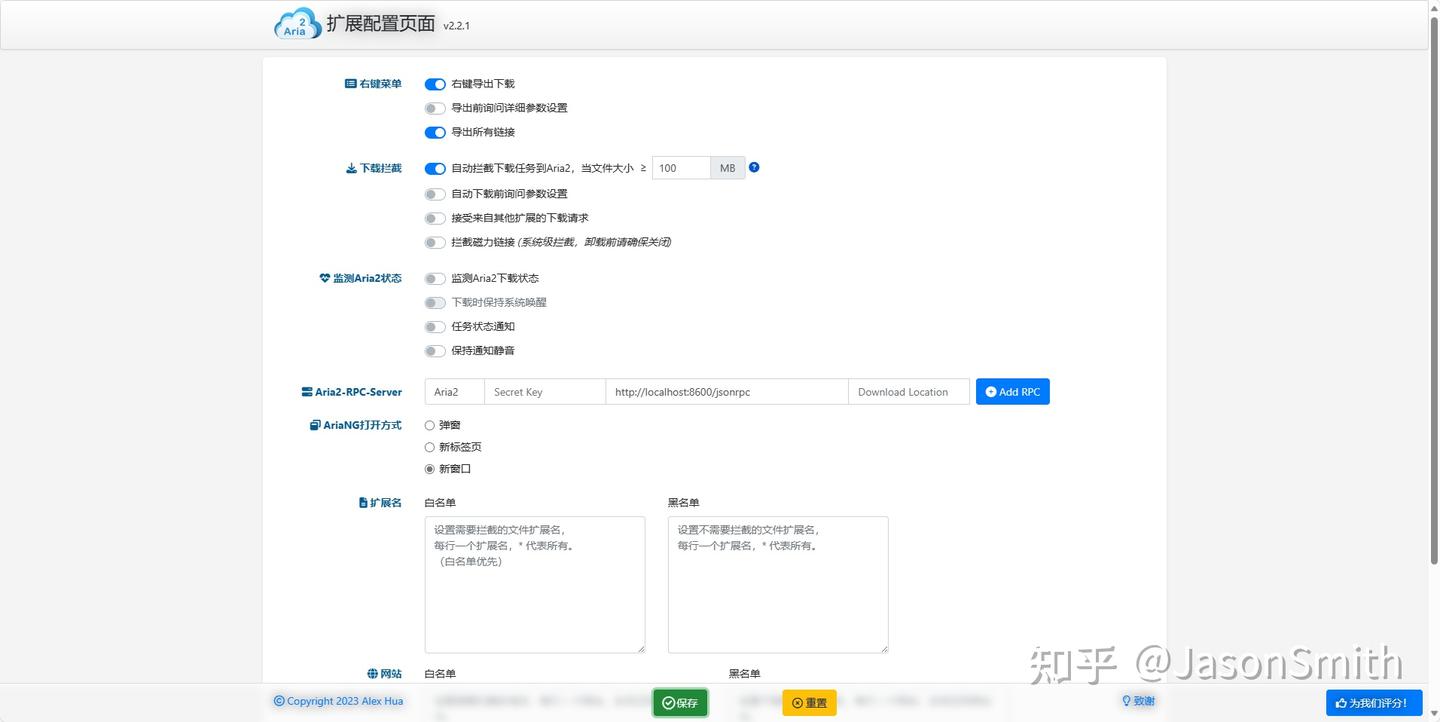Select the 弹窗 radio option
Screen dimensions: 1440x722
pos(429,425)
